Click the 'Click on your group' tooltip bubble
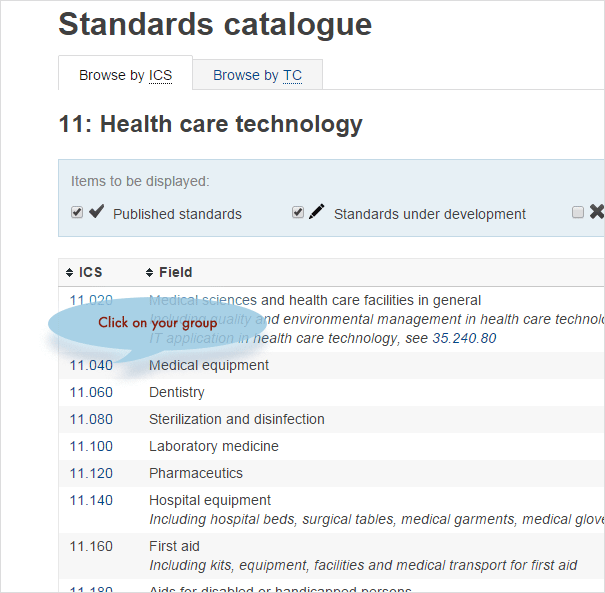The image size is (605, 593). click(157, 324)
